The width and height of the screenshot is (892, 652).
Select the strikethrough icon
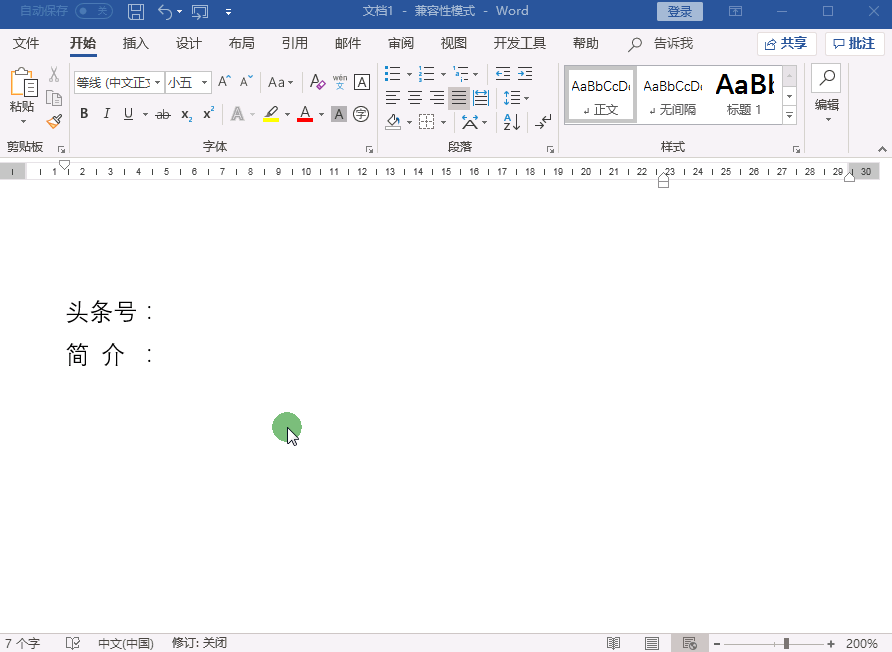[x=163, y=113]
